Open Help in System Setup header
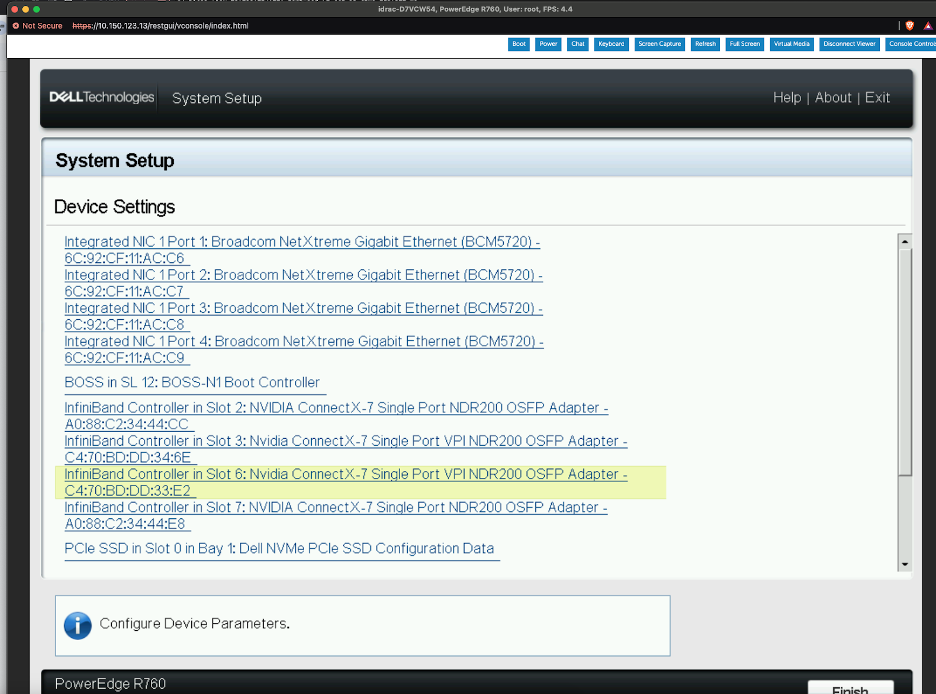Screen dimensions: 936x694 787,97
